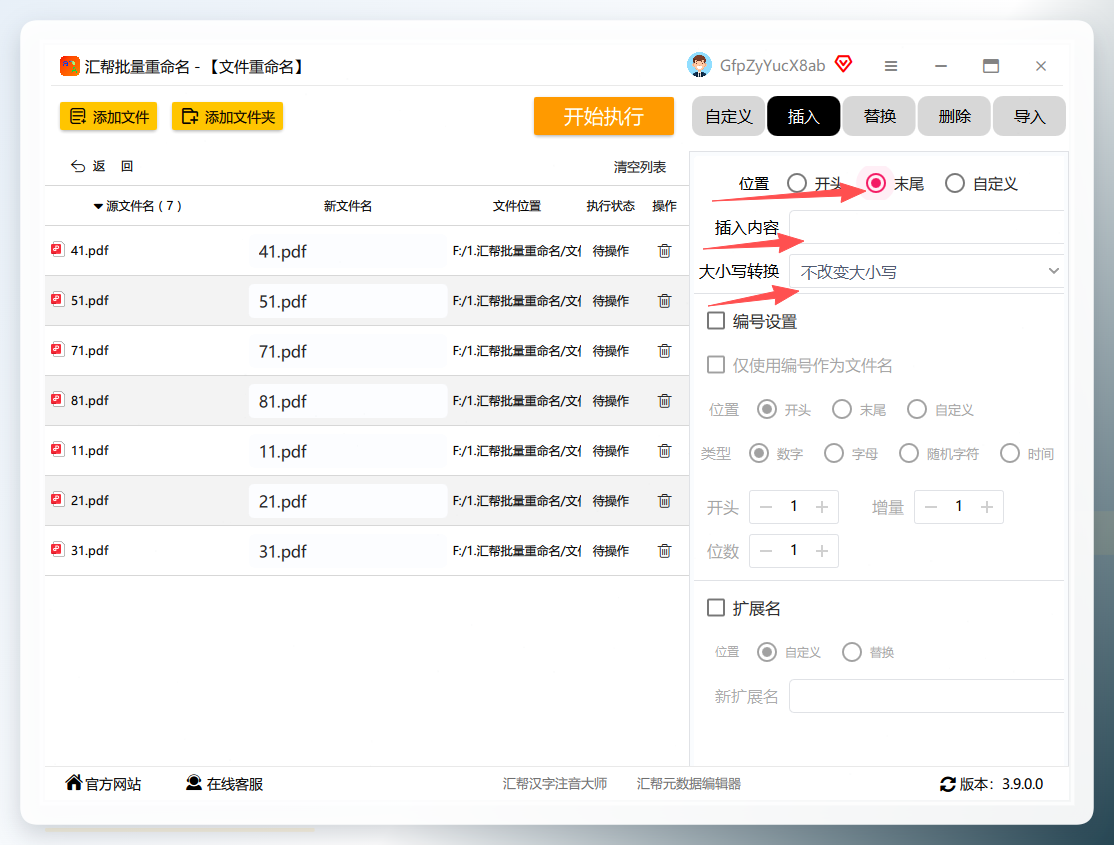Check 仅使用编号作为文件名 option

(716, 365)
